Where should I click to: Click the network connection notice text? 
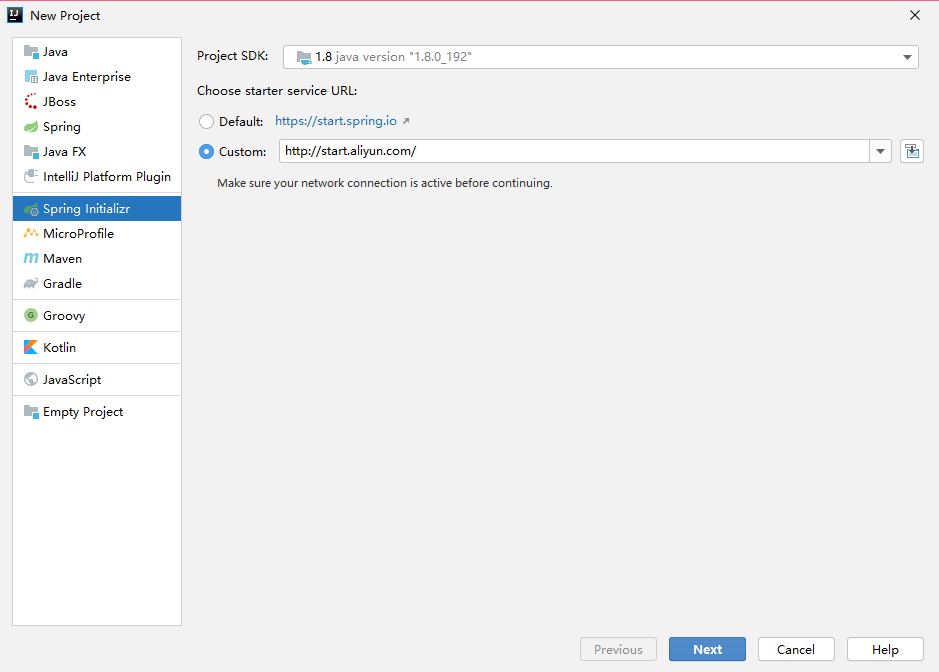pyautogui.click(x=384, y=183)
